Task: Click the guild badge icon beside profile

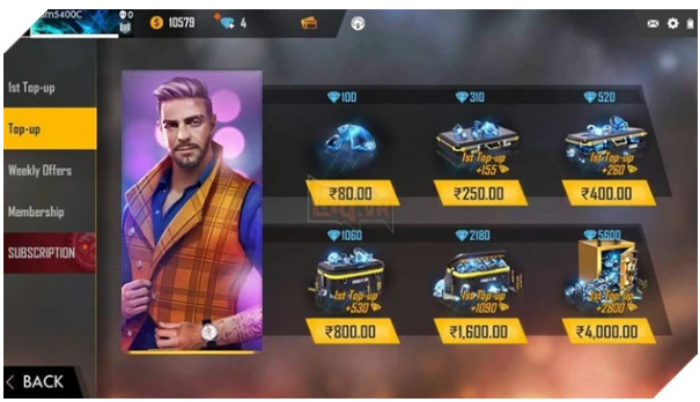Action: pyautogui.click(x=126, y=24)
